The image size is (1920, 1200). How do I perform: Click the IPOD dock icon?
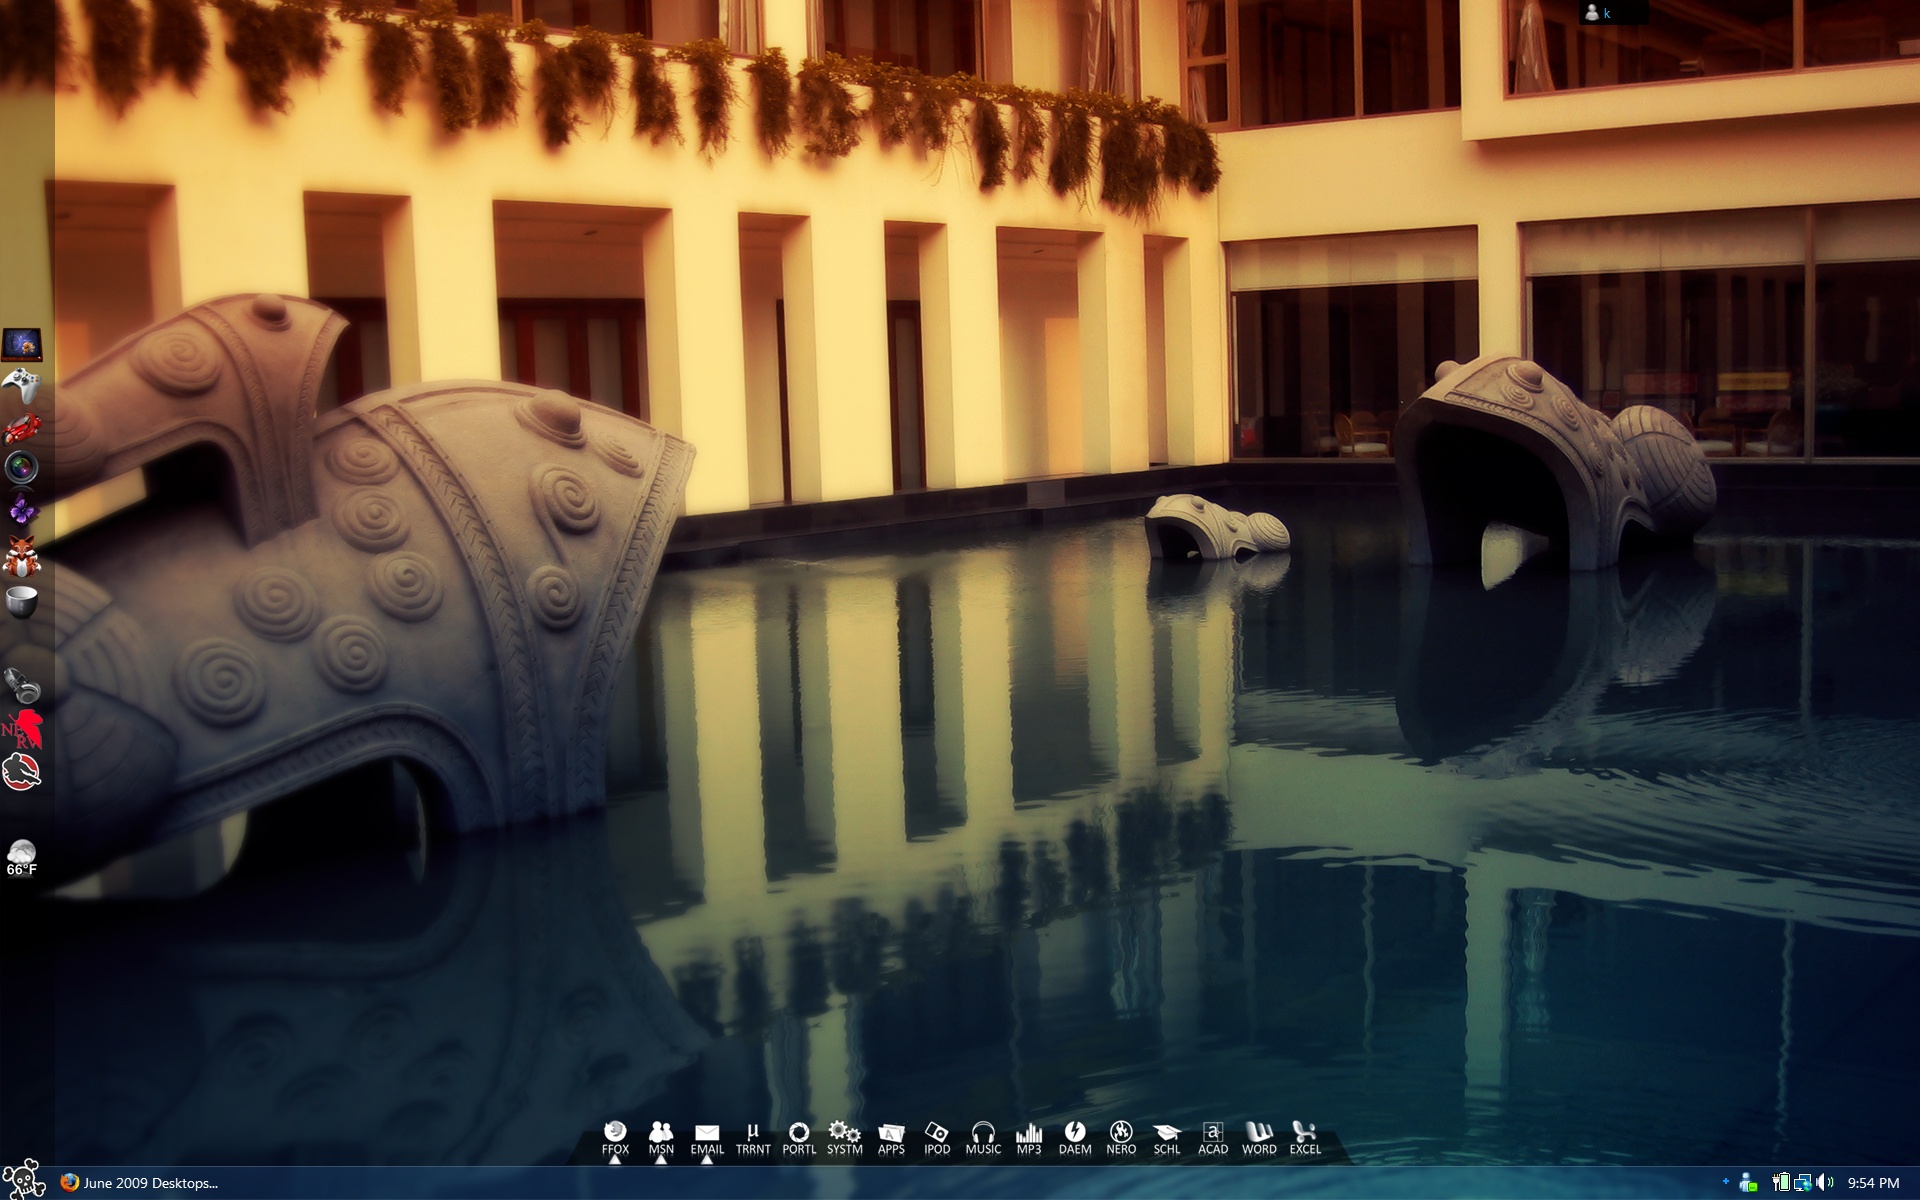(x=937, y=1133)
